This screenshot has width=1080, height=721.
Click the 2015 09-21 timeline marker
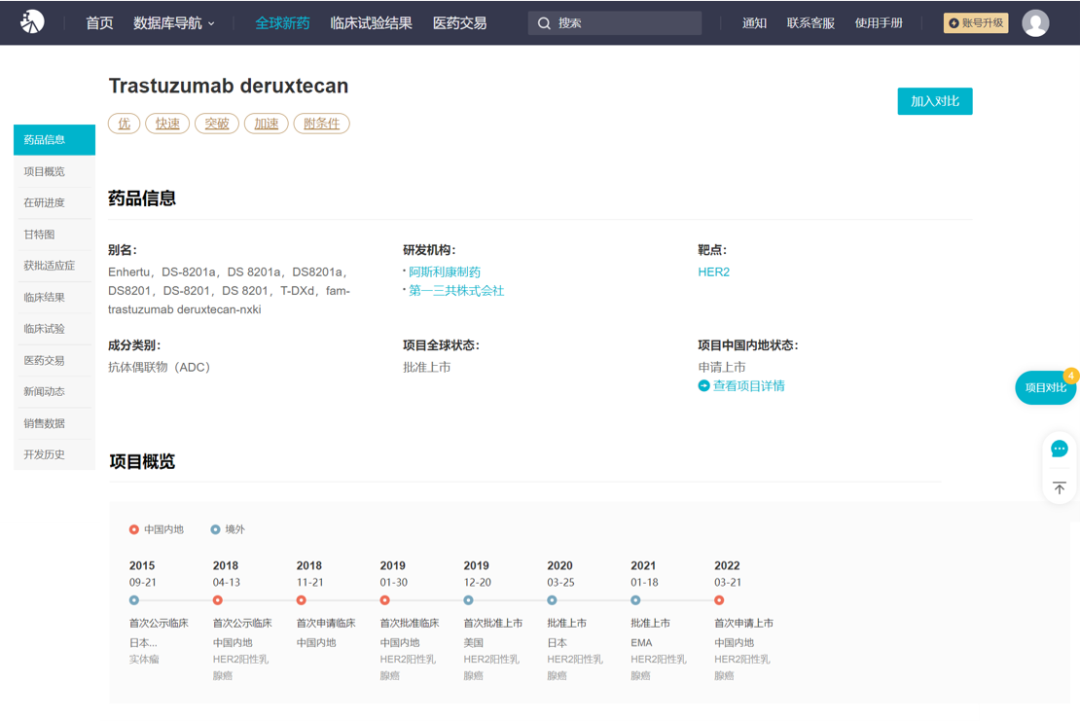click(134, 600)
